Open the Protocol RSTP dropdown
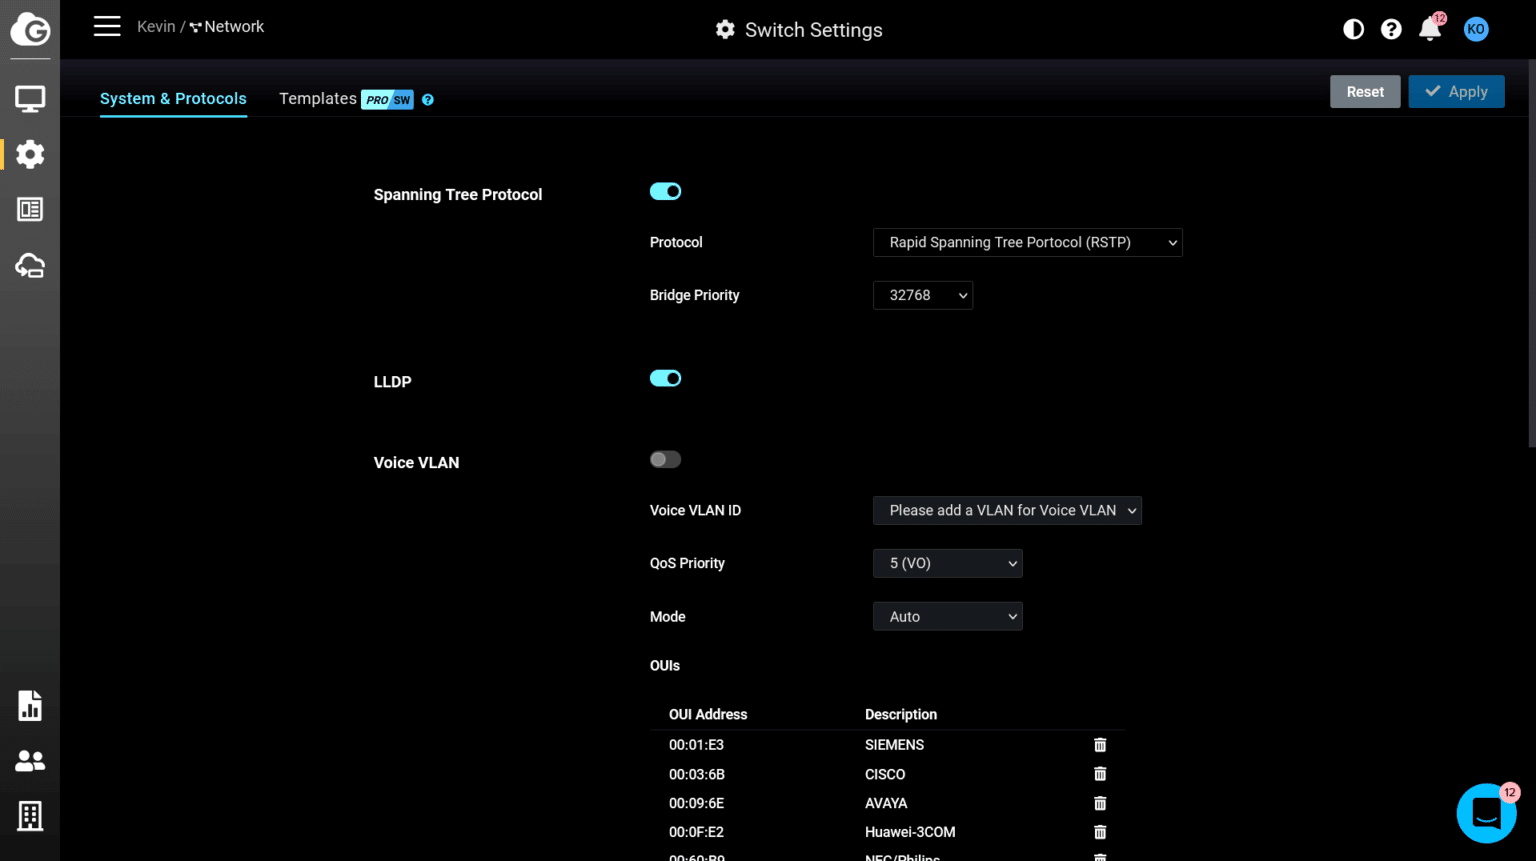 pyautogui.click(x=1028, y=242)
